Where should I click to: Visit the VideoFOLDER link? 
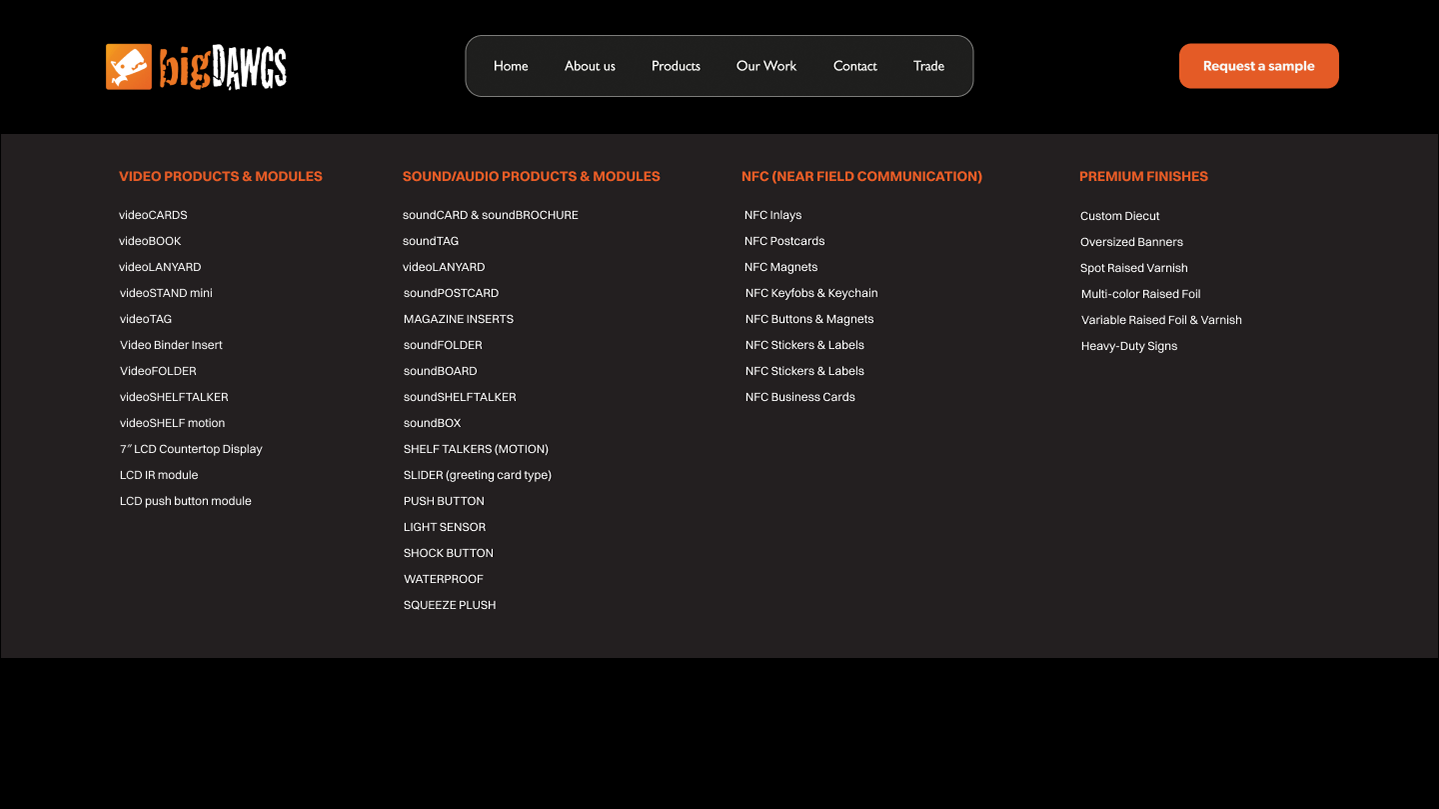point(158,371)
